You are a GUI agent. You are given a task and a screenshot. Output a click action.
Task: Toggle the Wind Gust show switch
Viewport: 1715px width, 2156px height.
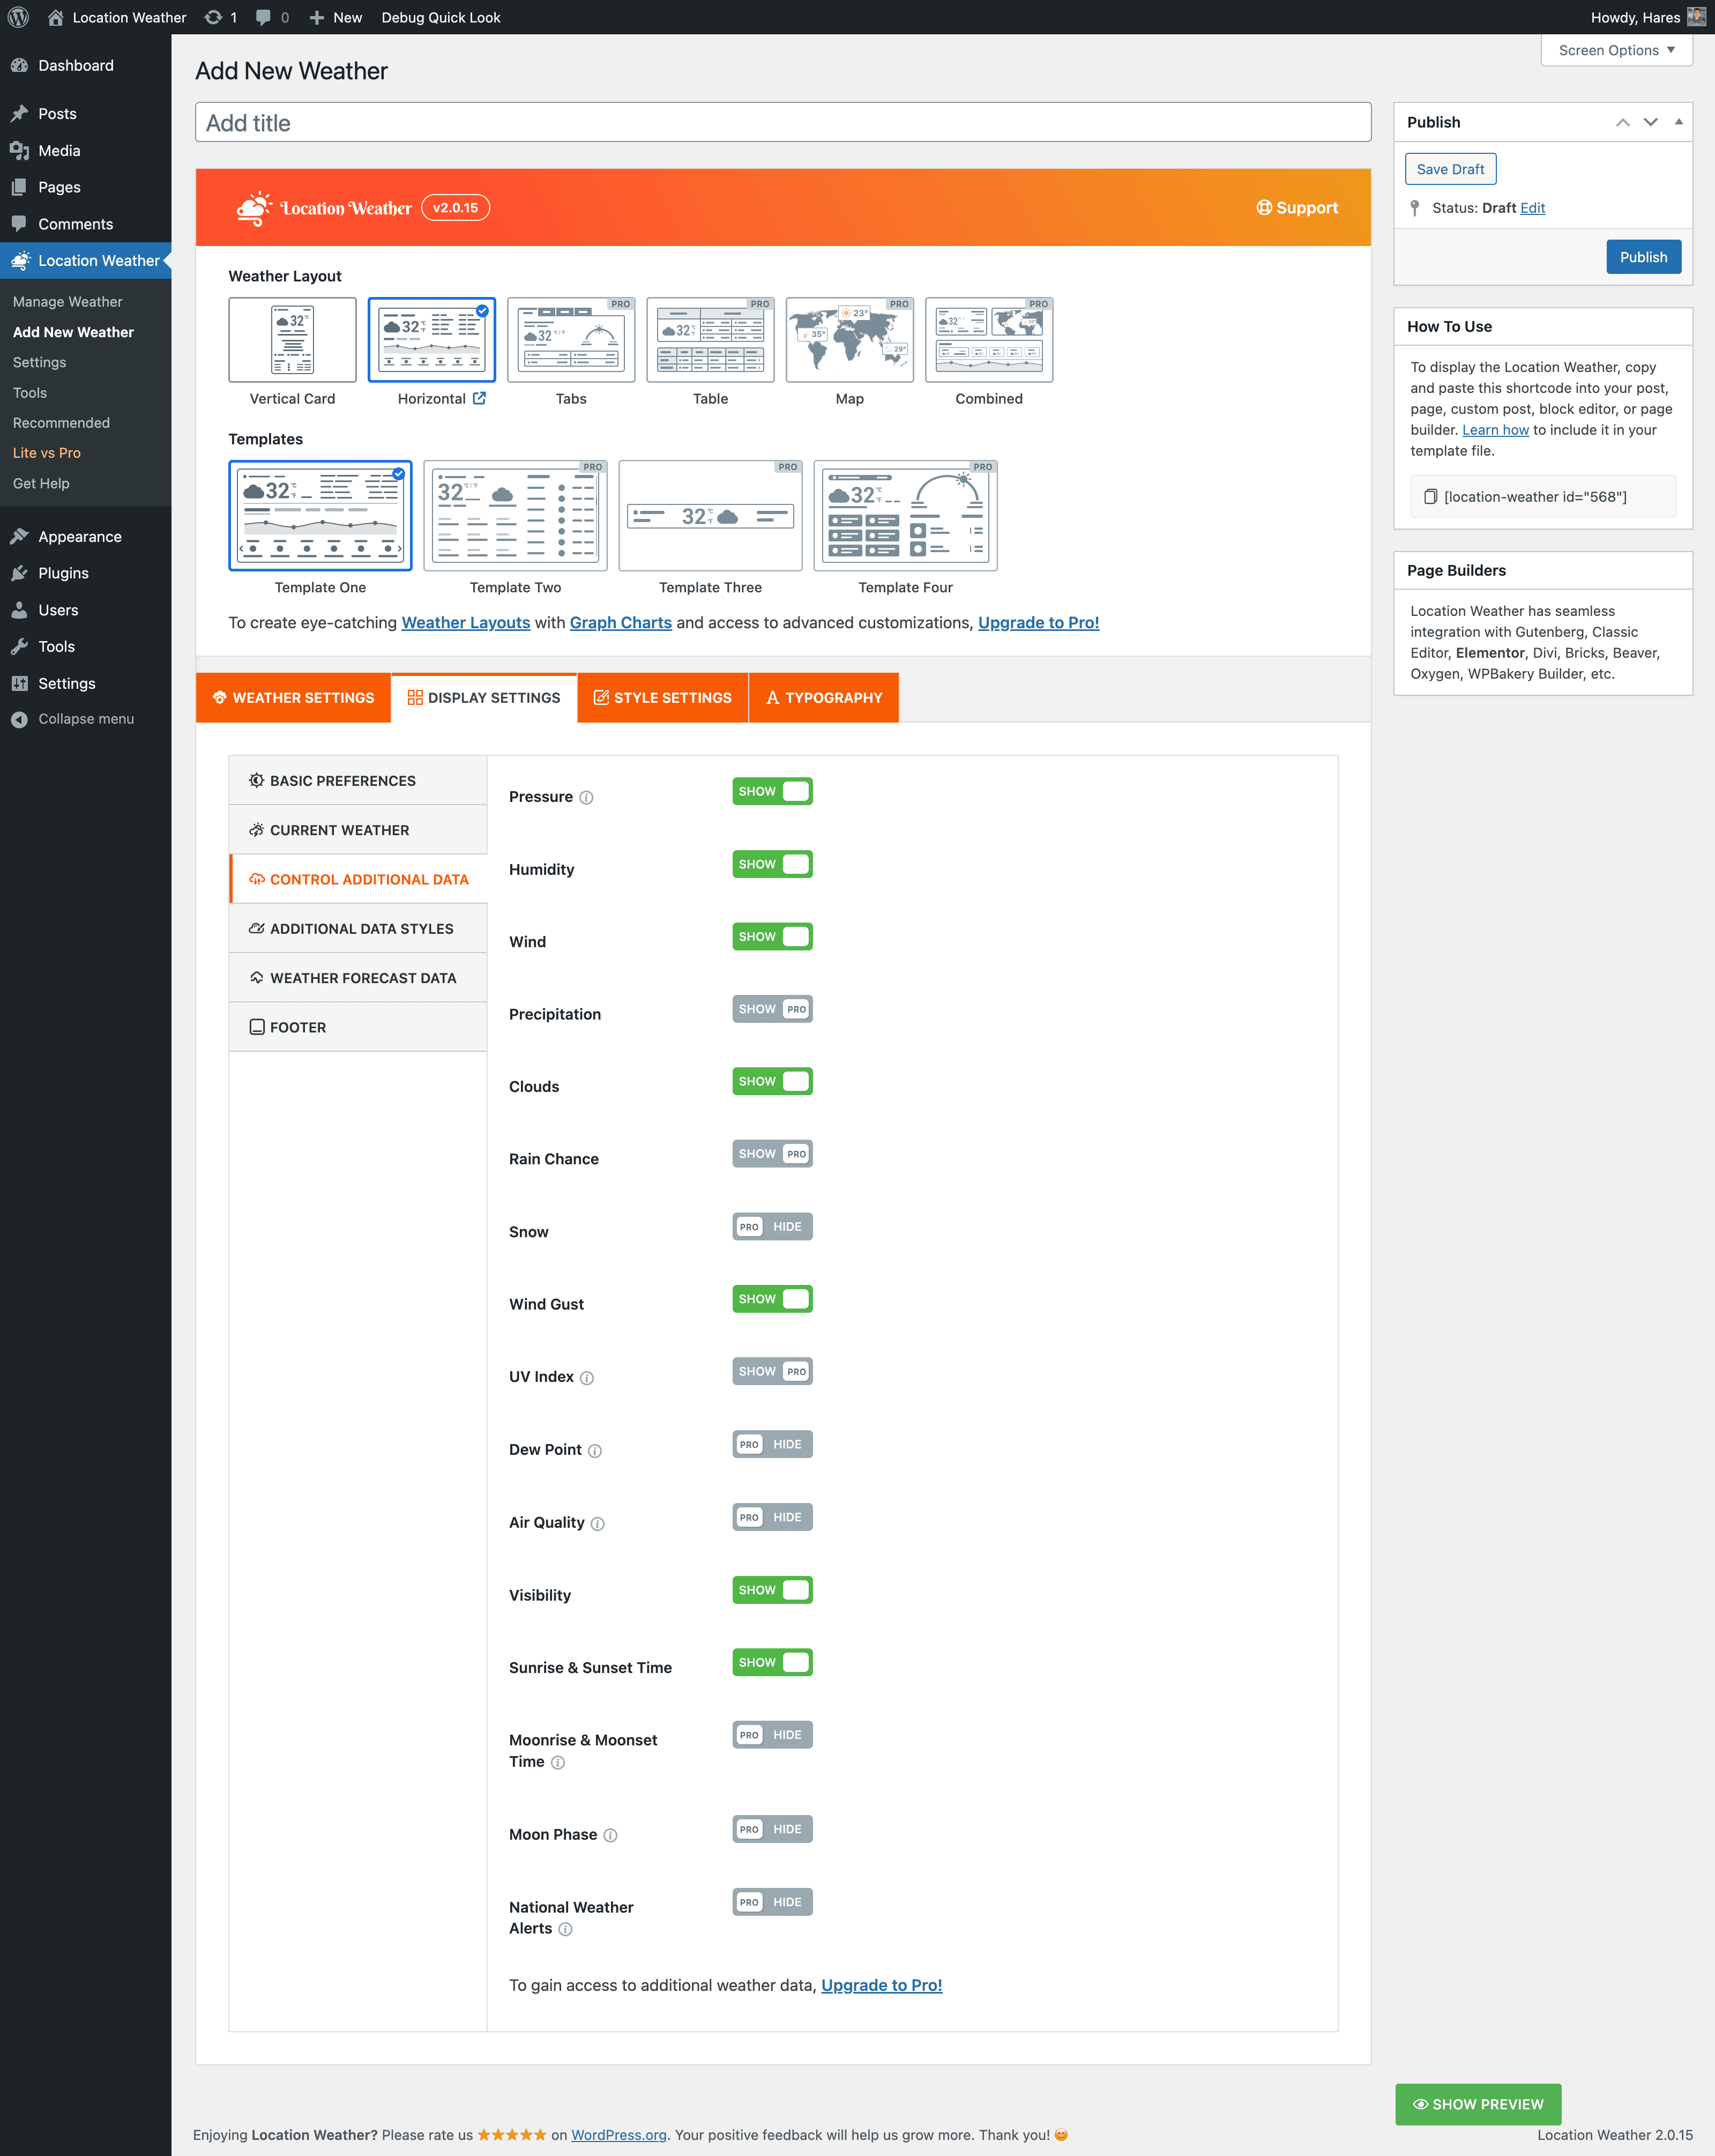pyautogui.click(x=772, y=1299)
